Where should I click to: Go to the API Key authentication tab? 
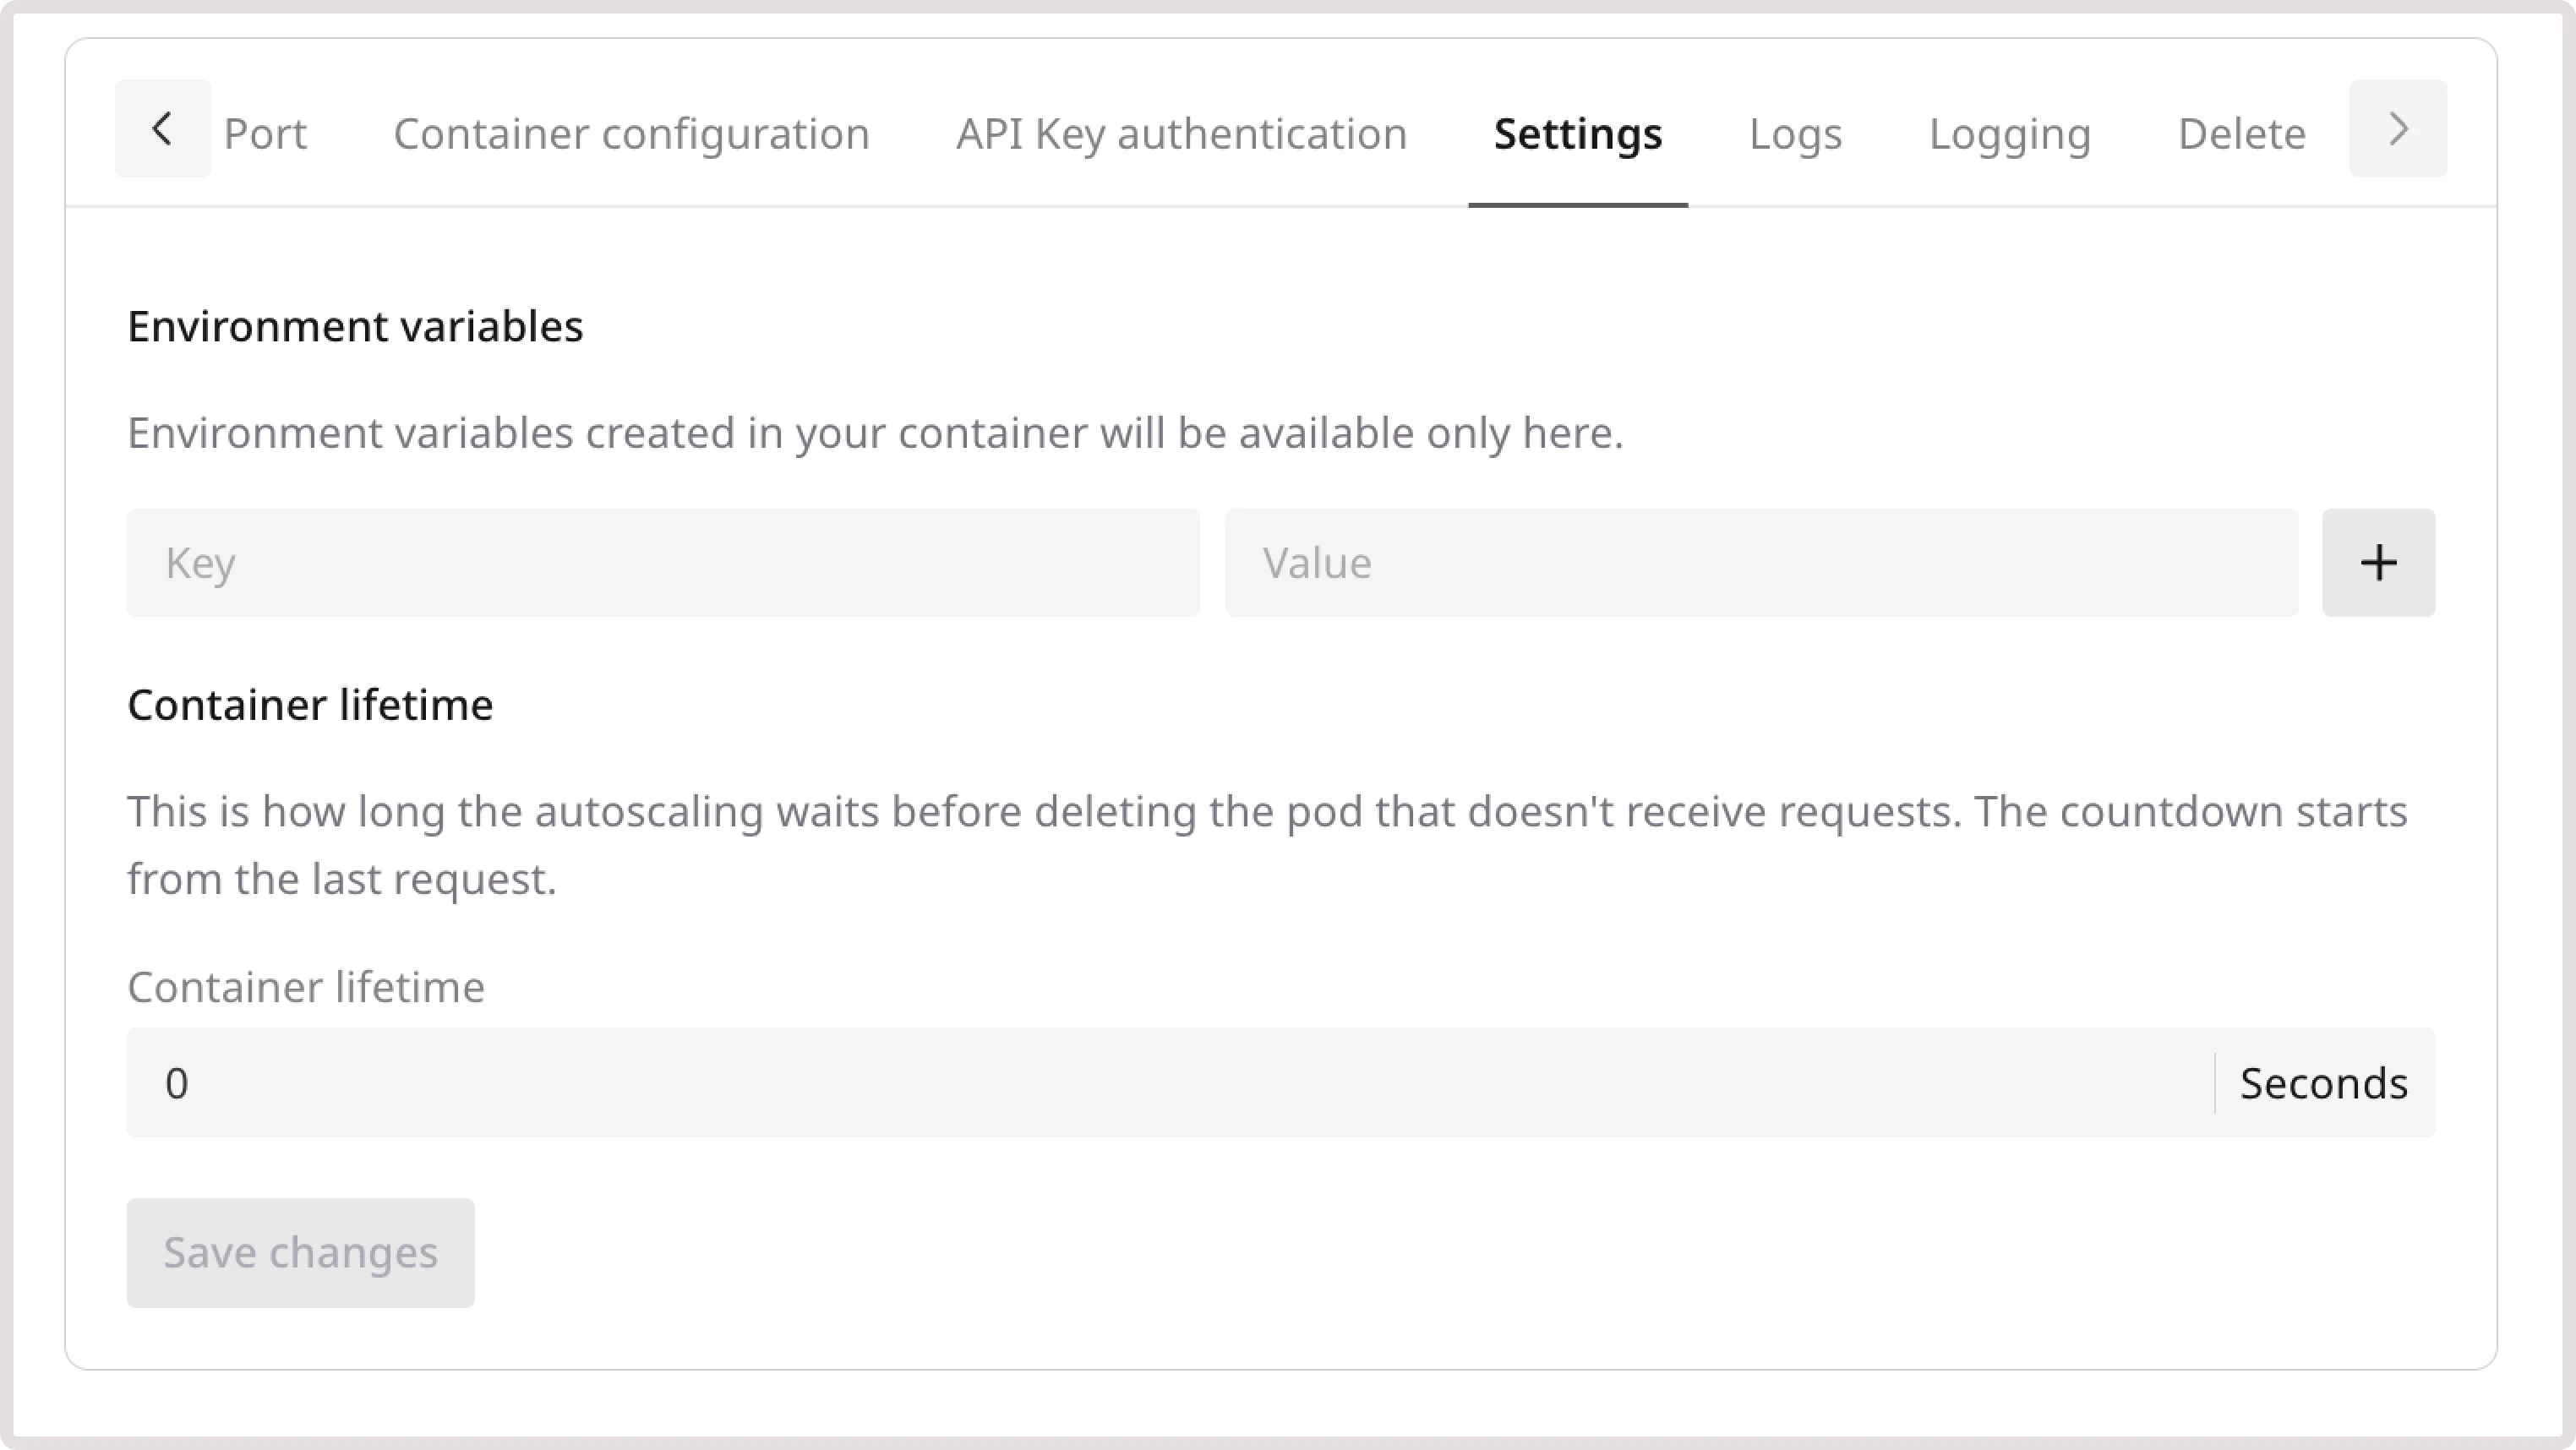point(1181,133)
